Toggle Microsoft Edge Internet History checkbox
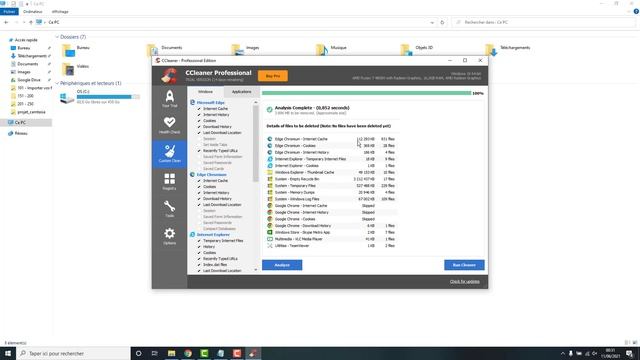 point(199,115)
